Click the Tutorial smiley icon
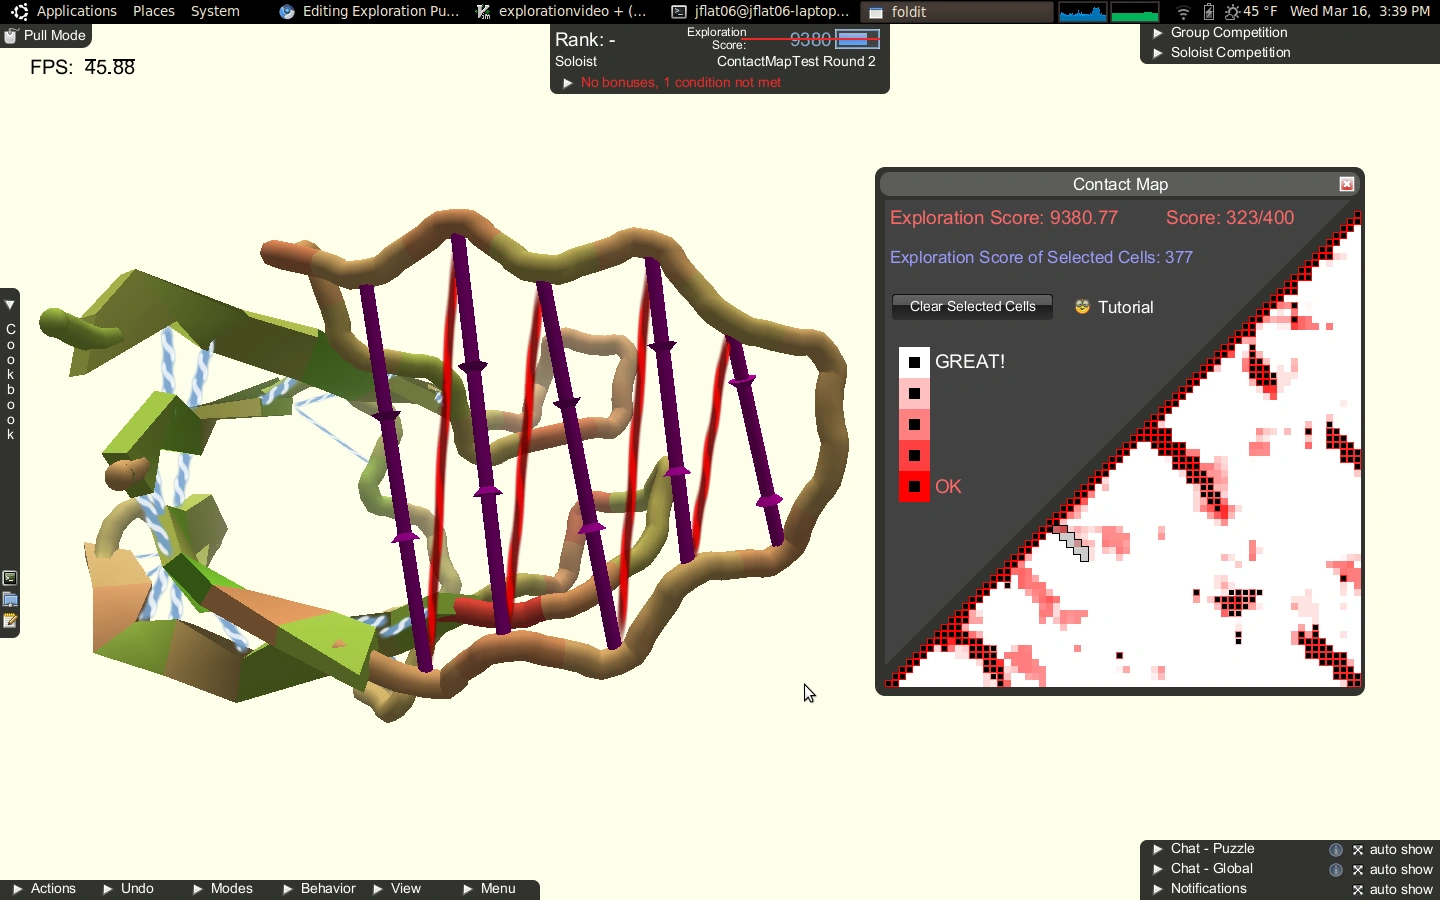This screenshot has height=900, width=1440. tap(1082, 307)
